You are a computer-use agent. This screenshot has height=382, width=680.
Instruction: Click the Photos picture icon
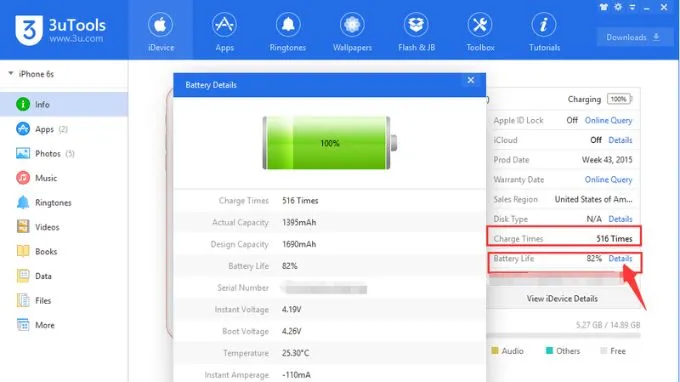click(x=23, y=153)
